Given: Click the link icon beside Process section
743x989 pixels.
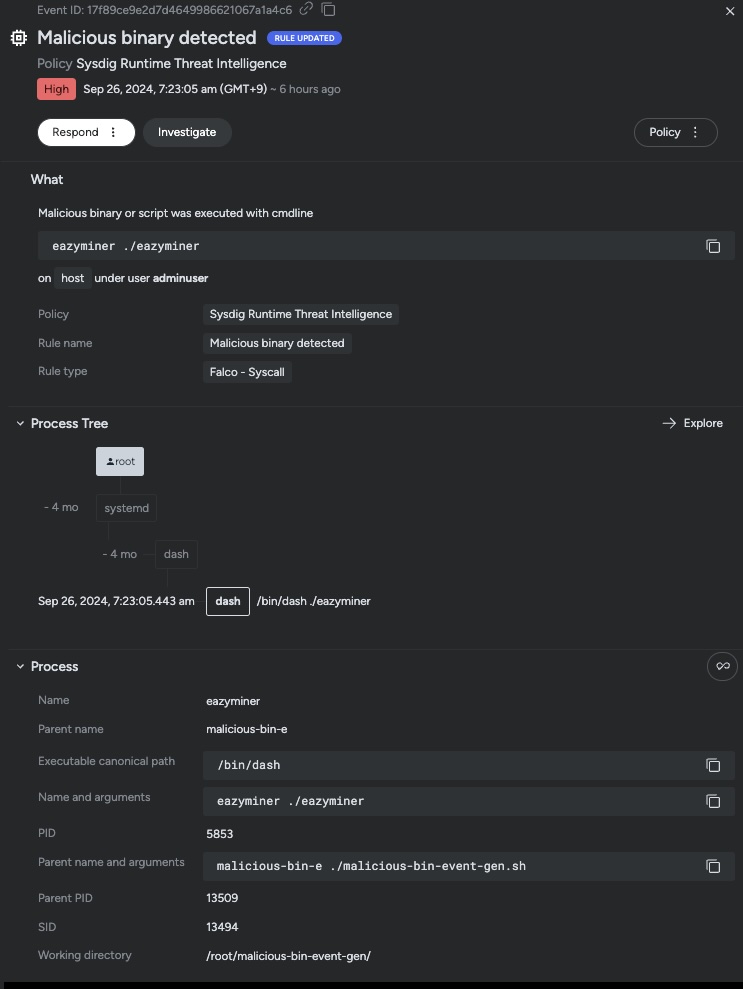Looking at the screenshot, I should (722, 666).
